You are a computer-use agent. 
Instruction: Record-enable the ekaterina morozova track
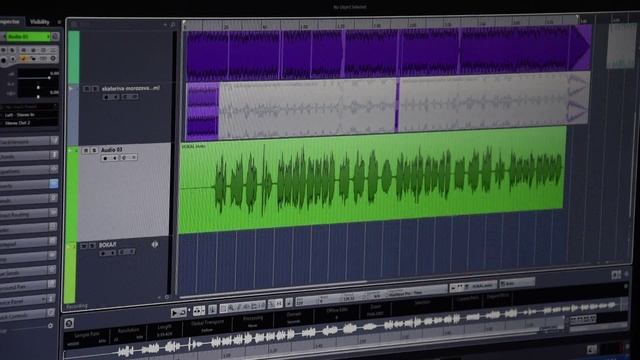107,97
